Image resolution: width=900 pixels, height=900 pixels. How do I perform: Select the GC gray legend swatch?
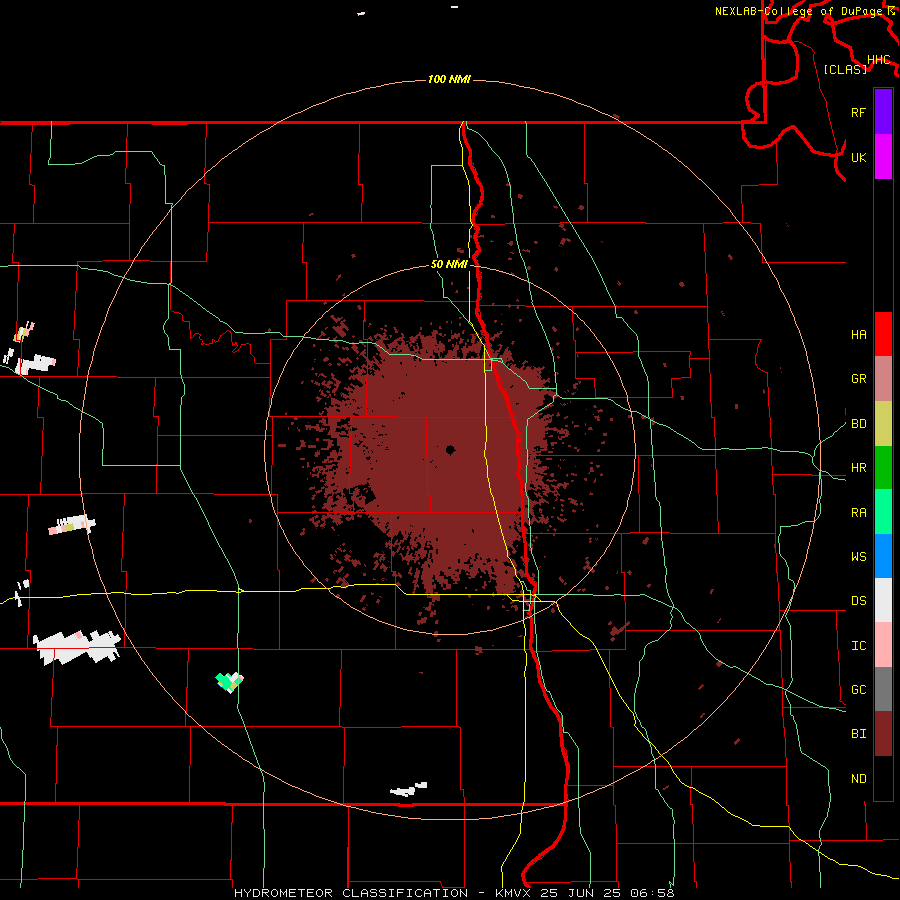pos(883,689)
